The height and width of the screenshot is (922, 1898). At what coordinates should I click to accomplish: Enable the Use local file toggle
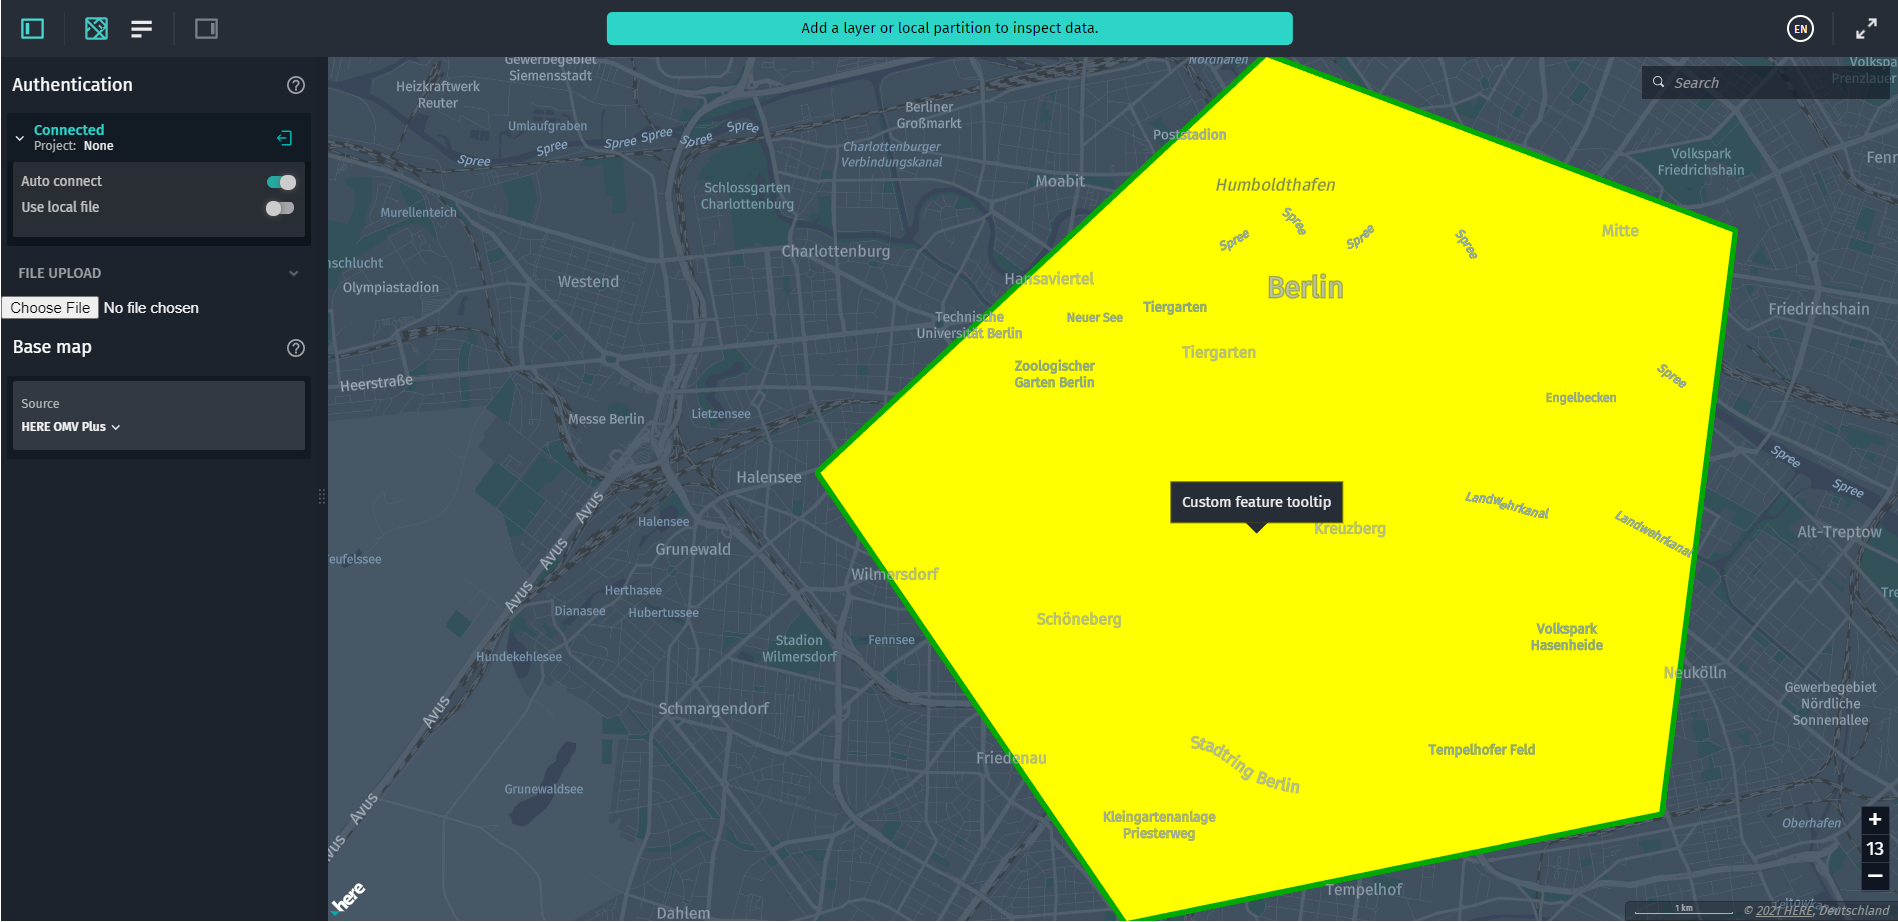pyautogui.click(x=280, y=208)
